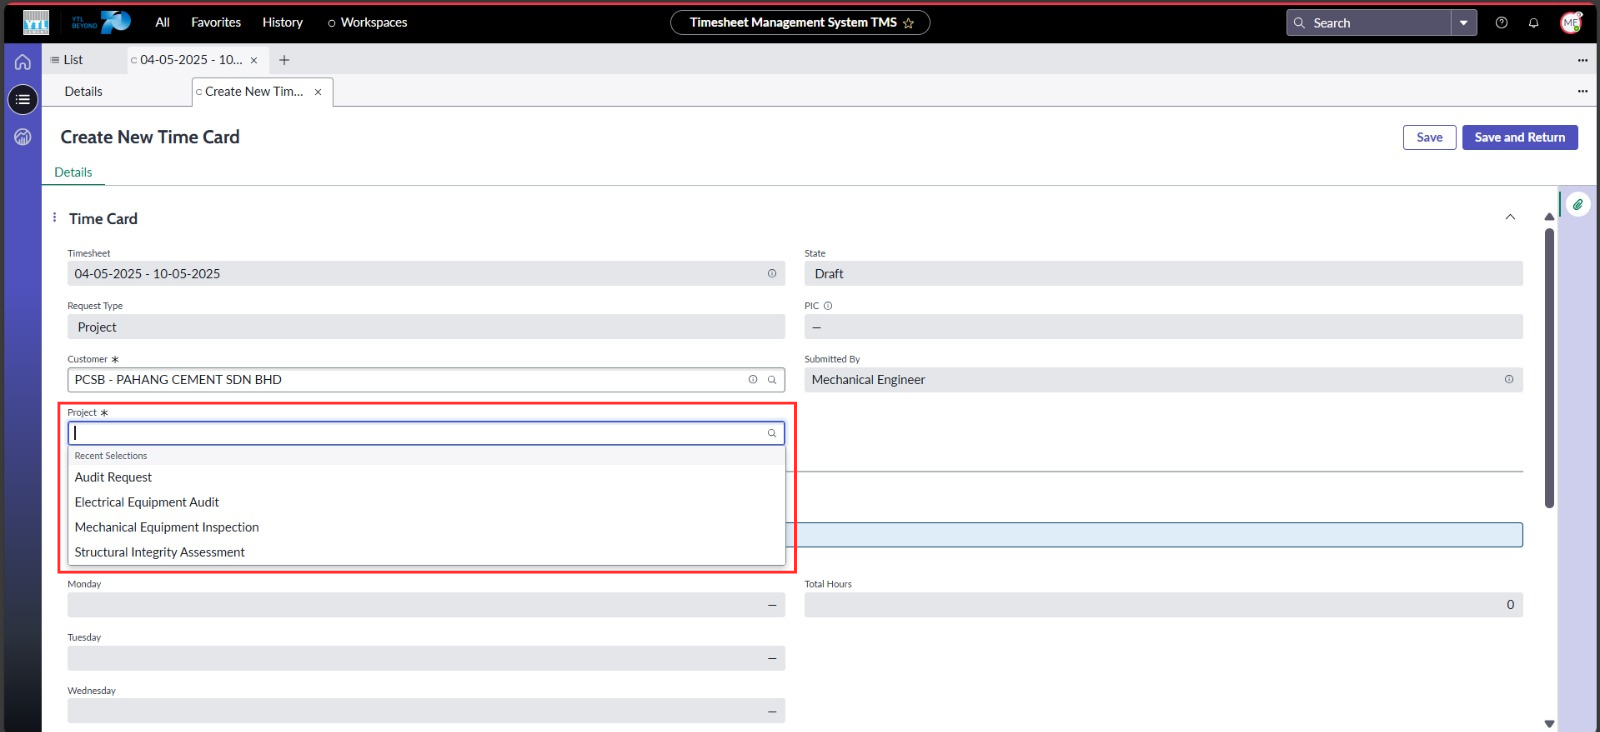The image size is (1600, 732).
Task: Open the notifications bell icon
Action: point(1533,23)
